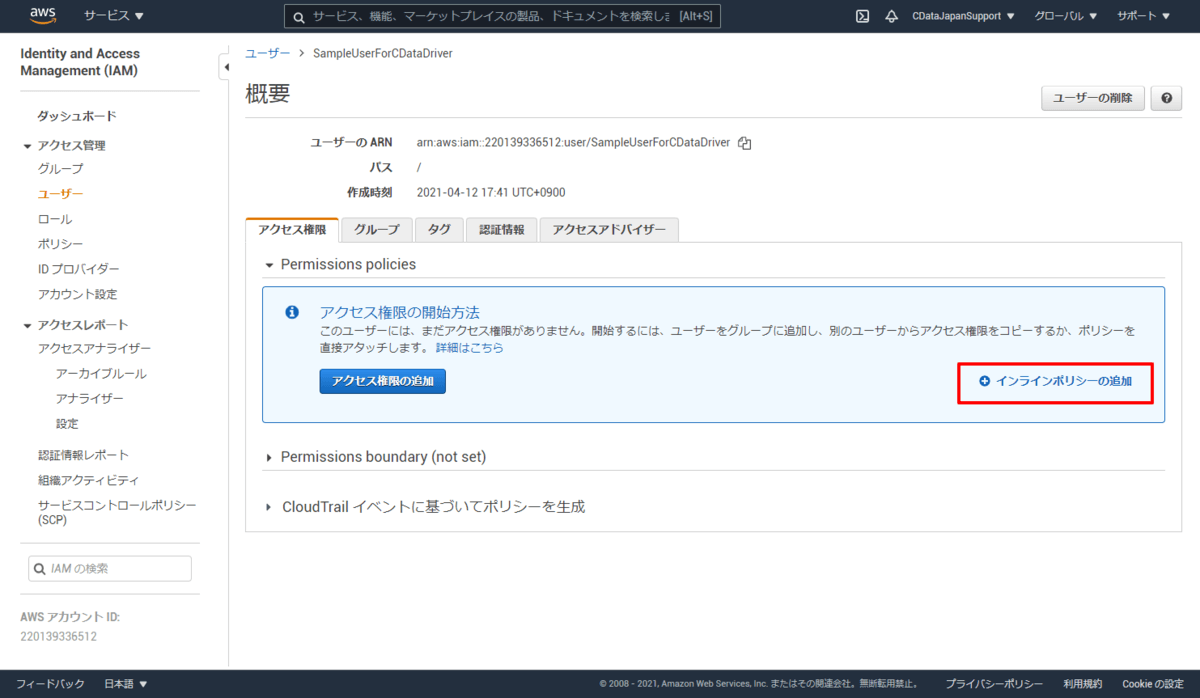The image size is (1200, 698).
Task: Switch to the タグ tab
Action: coord(439,230)
